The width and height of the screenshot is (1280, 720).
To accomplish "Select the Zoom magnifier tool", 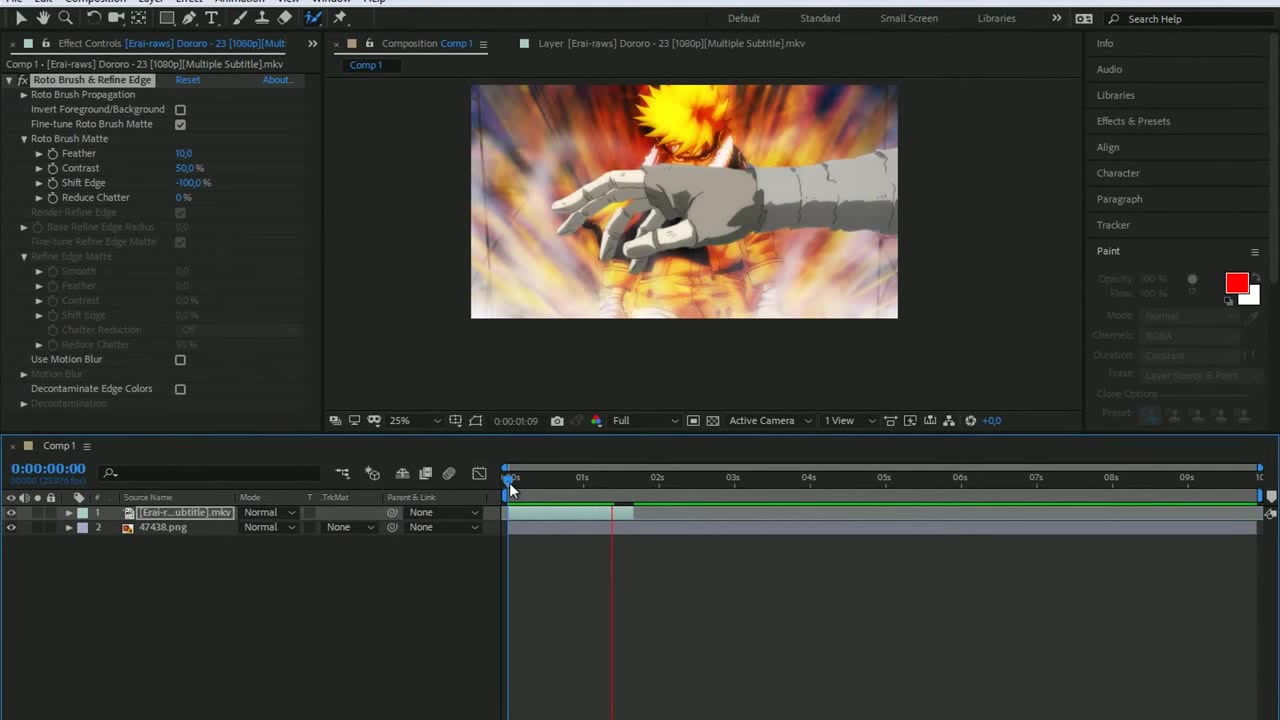I will [x=65, y=18].
